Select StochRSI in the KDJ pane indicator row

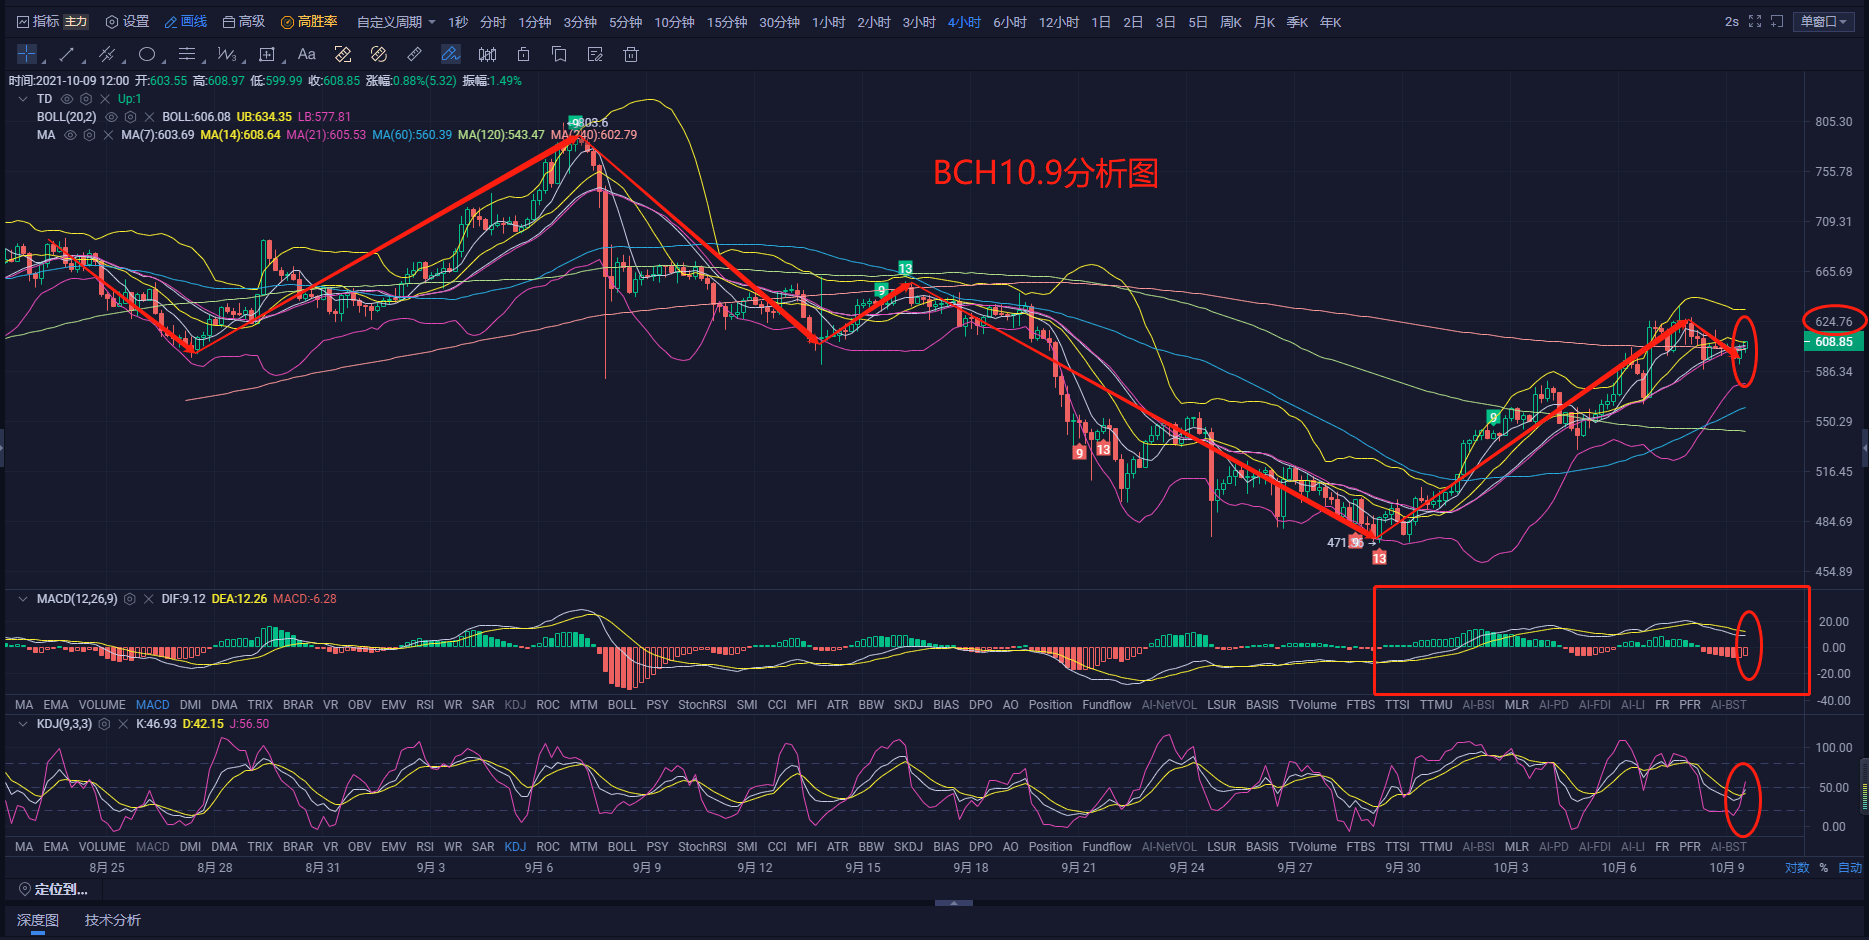coord(702,847)
